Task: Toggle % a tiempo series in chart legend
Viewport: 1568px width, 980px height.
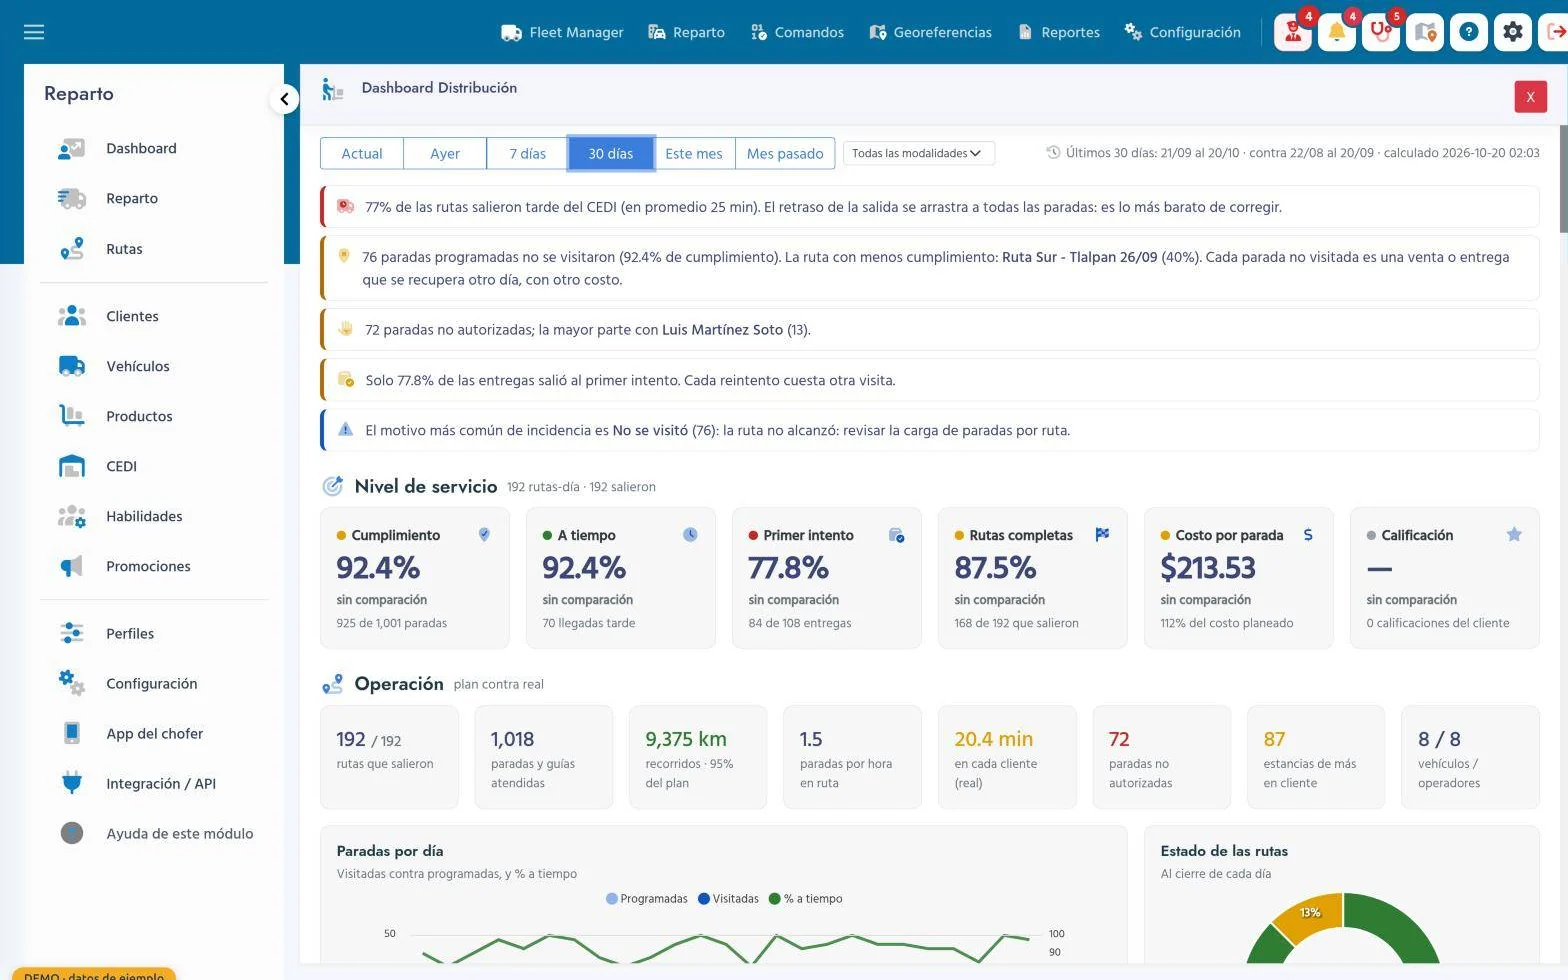Action: coord(806,899)
